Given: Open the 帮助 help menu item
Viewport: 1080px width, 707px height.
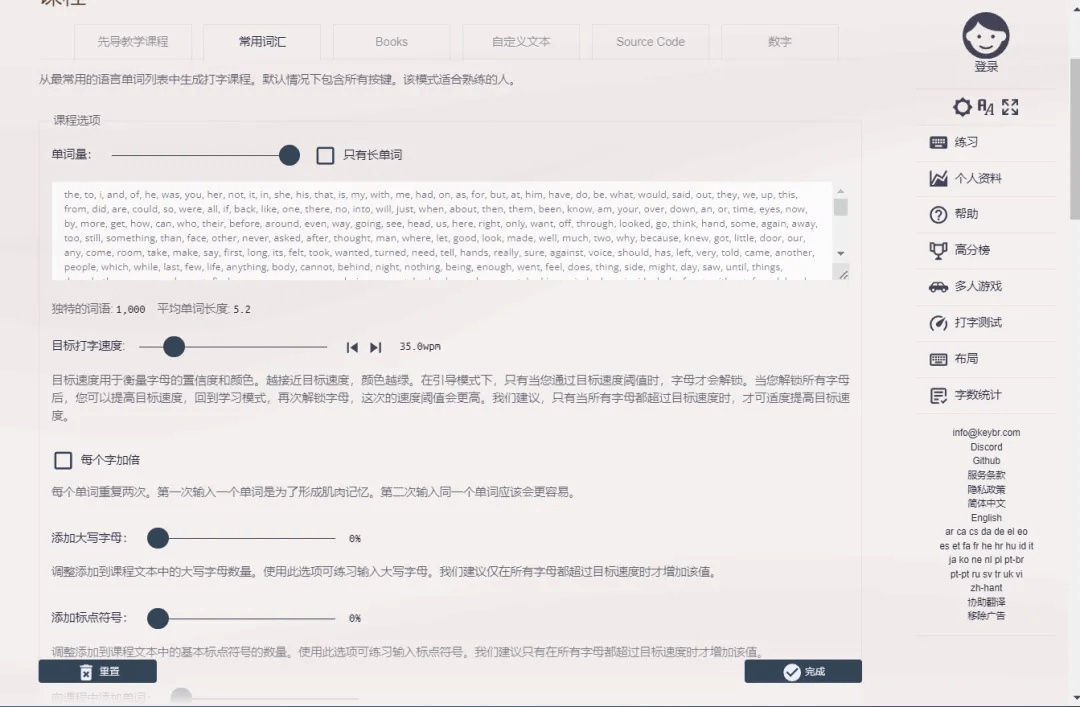Looking at the screenshot, I should [x=966, y=214].
